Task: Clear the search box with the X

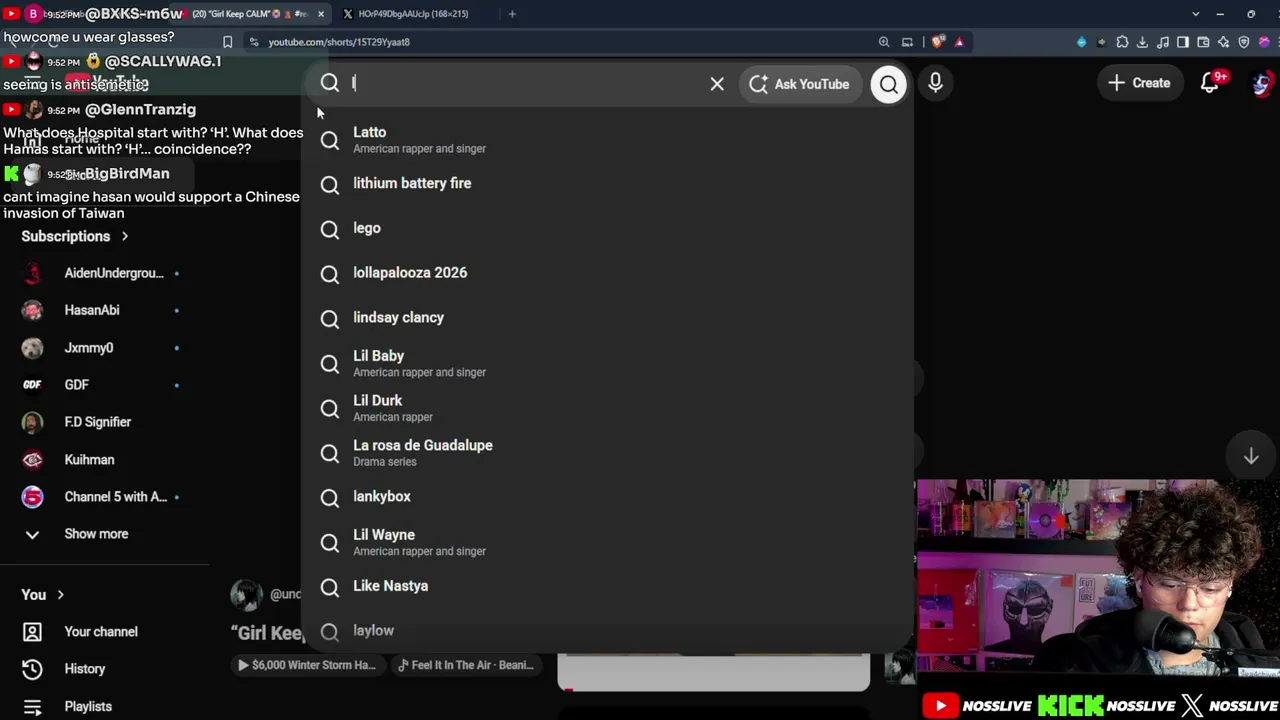Action: (x=717, y=84)
